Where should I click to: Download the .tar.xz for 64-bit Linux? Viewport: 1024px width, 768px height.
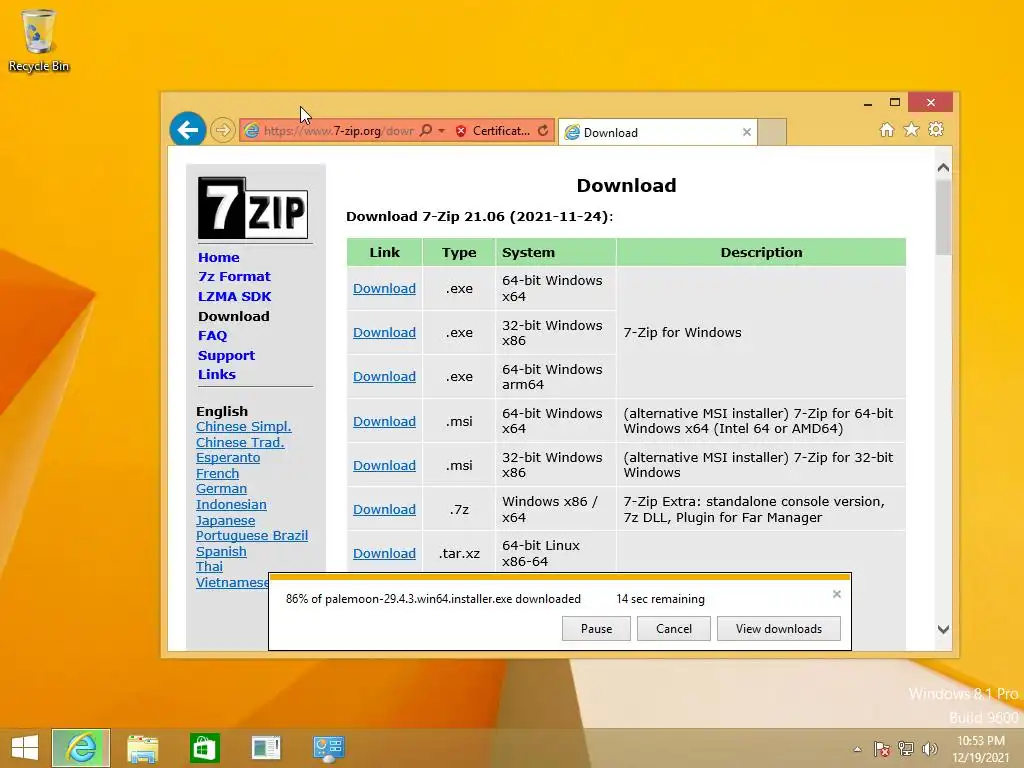pyautogui.click(x=384, y=554)
